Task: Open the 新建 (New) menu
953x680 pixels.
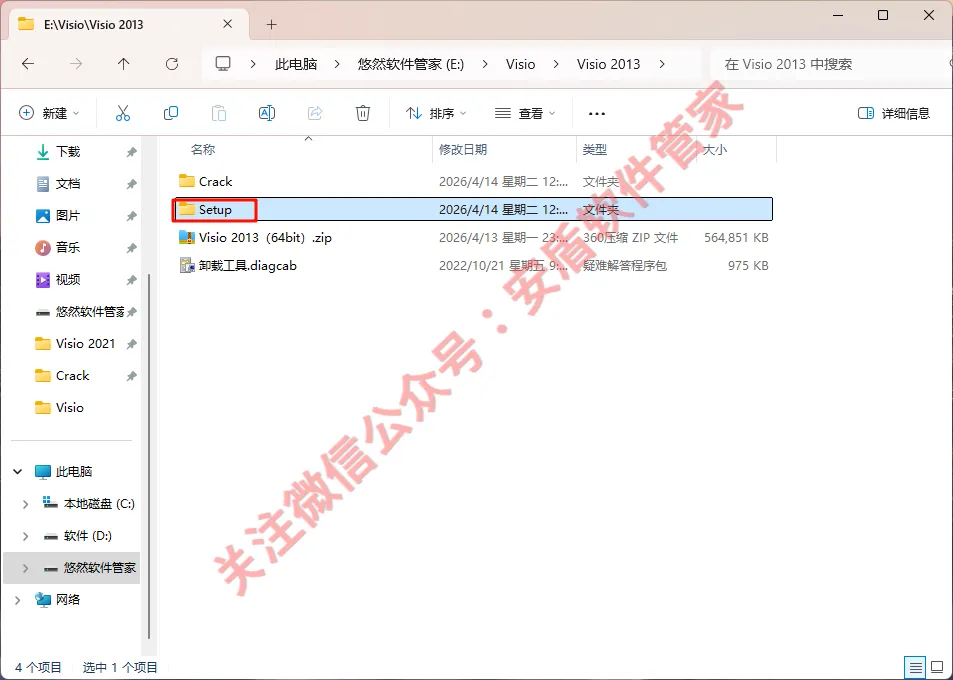Action: point(49,113)
